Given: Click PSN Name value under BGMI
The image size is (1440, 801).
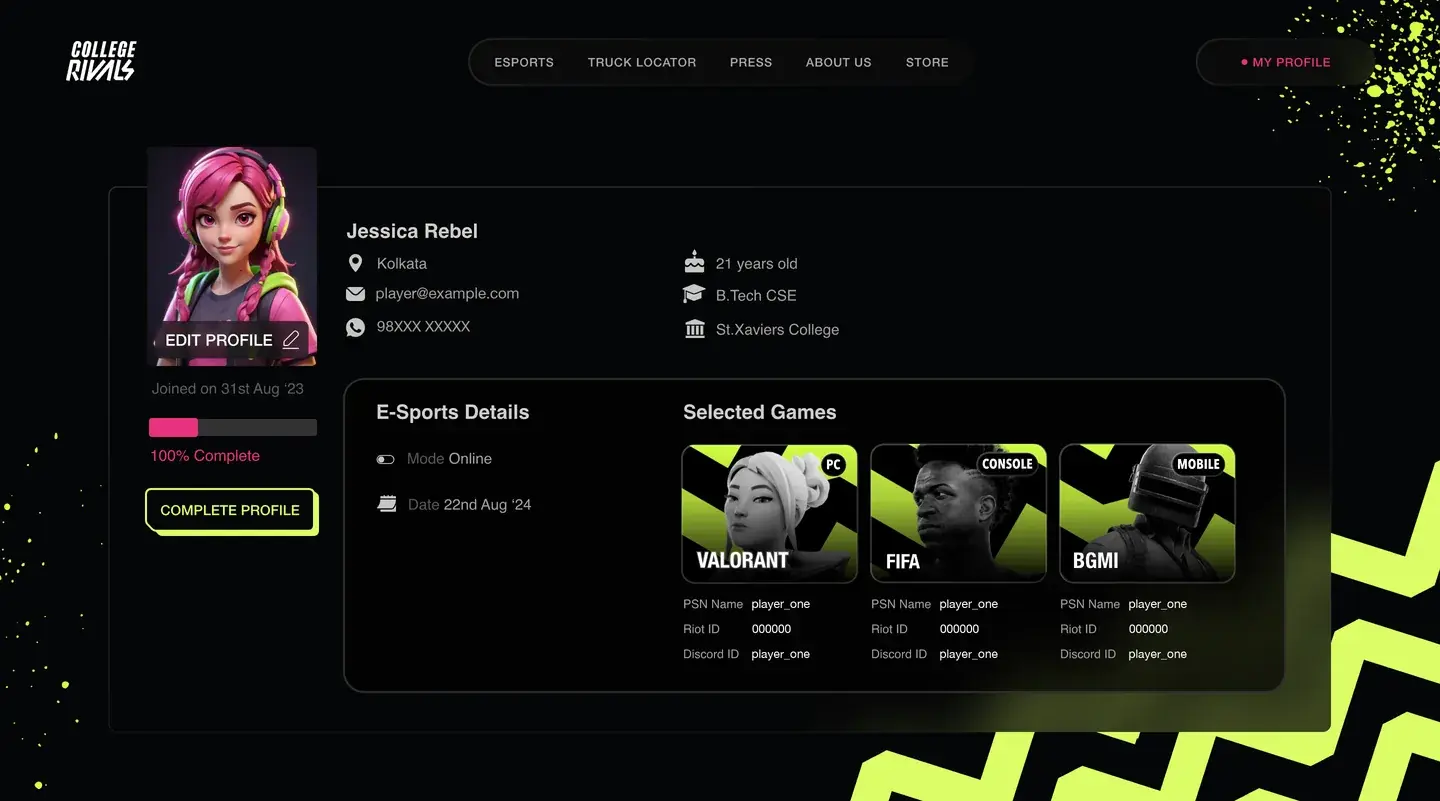Looking at the screenshot, I should pos(1158,604).
